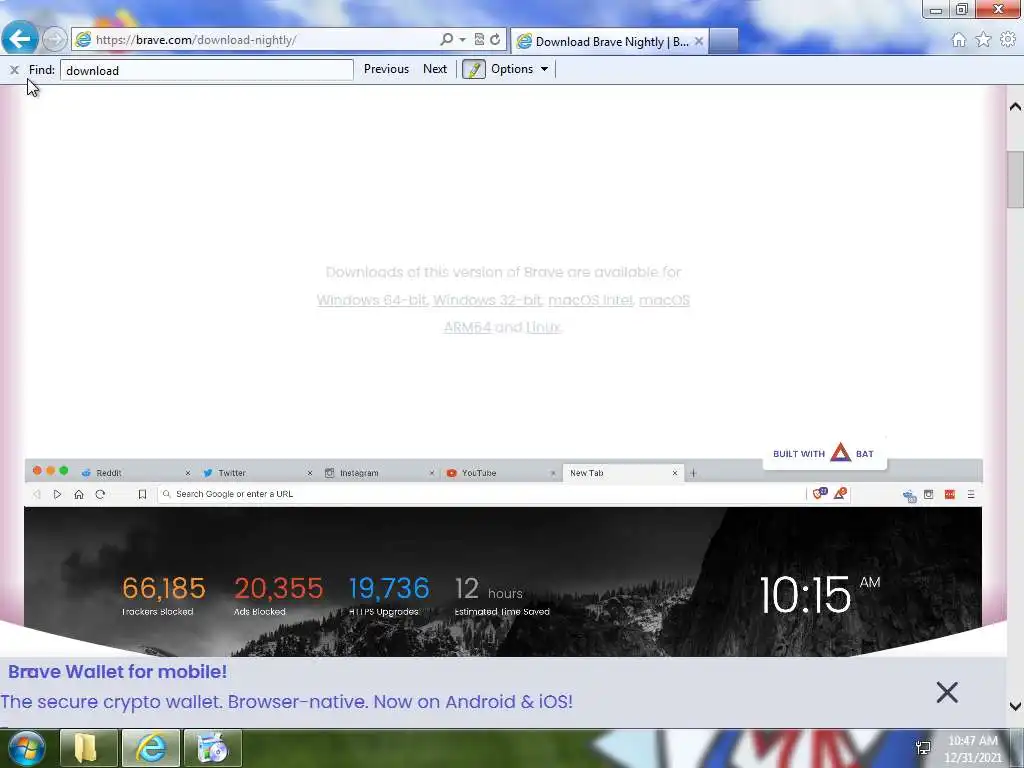Click the vertical scrollbar thumb
Image resolution: width=1024 pixels, height=768 pixels.
(1015, 180)
